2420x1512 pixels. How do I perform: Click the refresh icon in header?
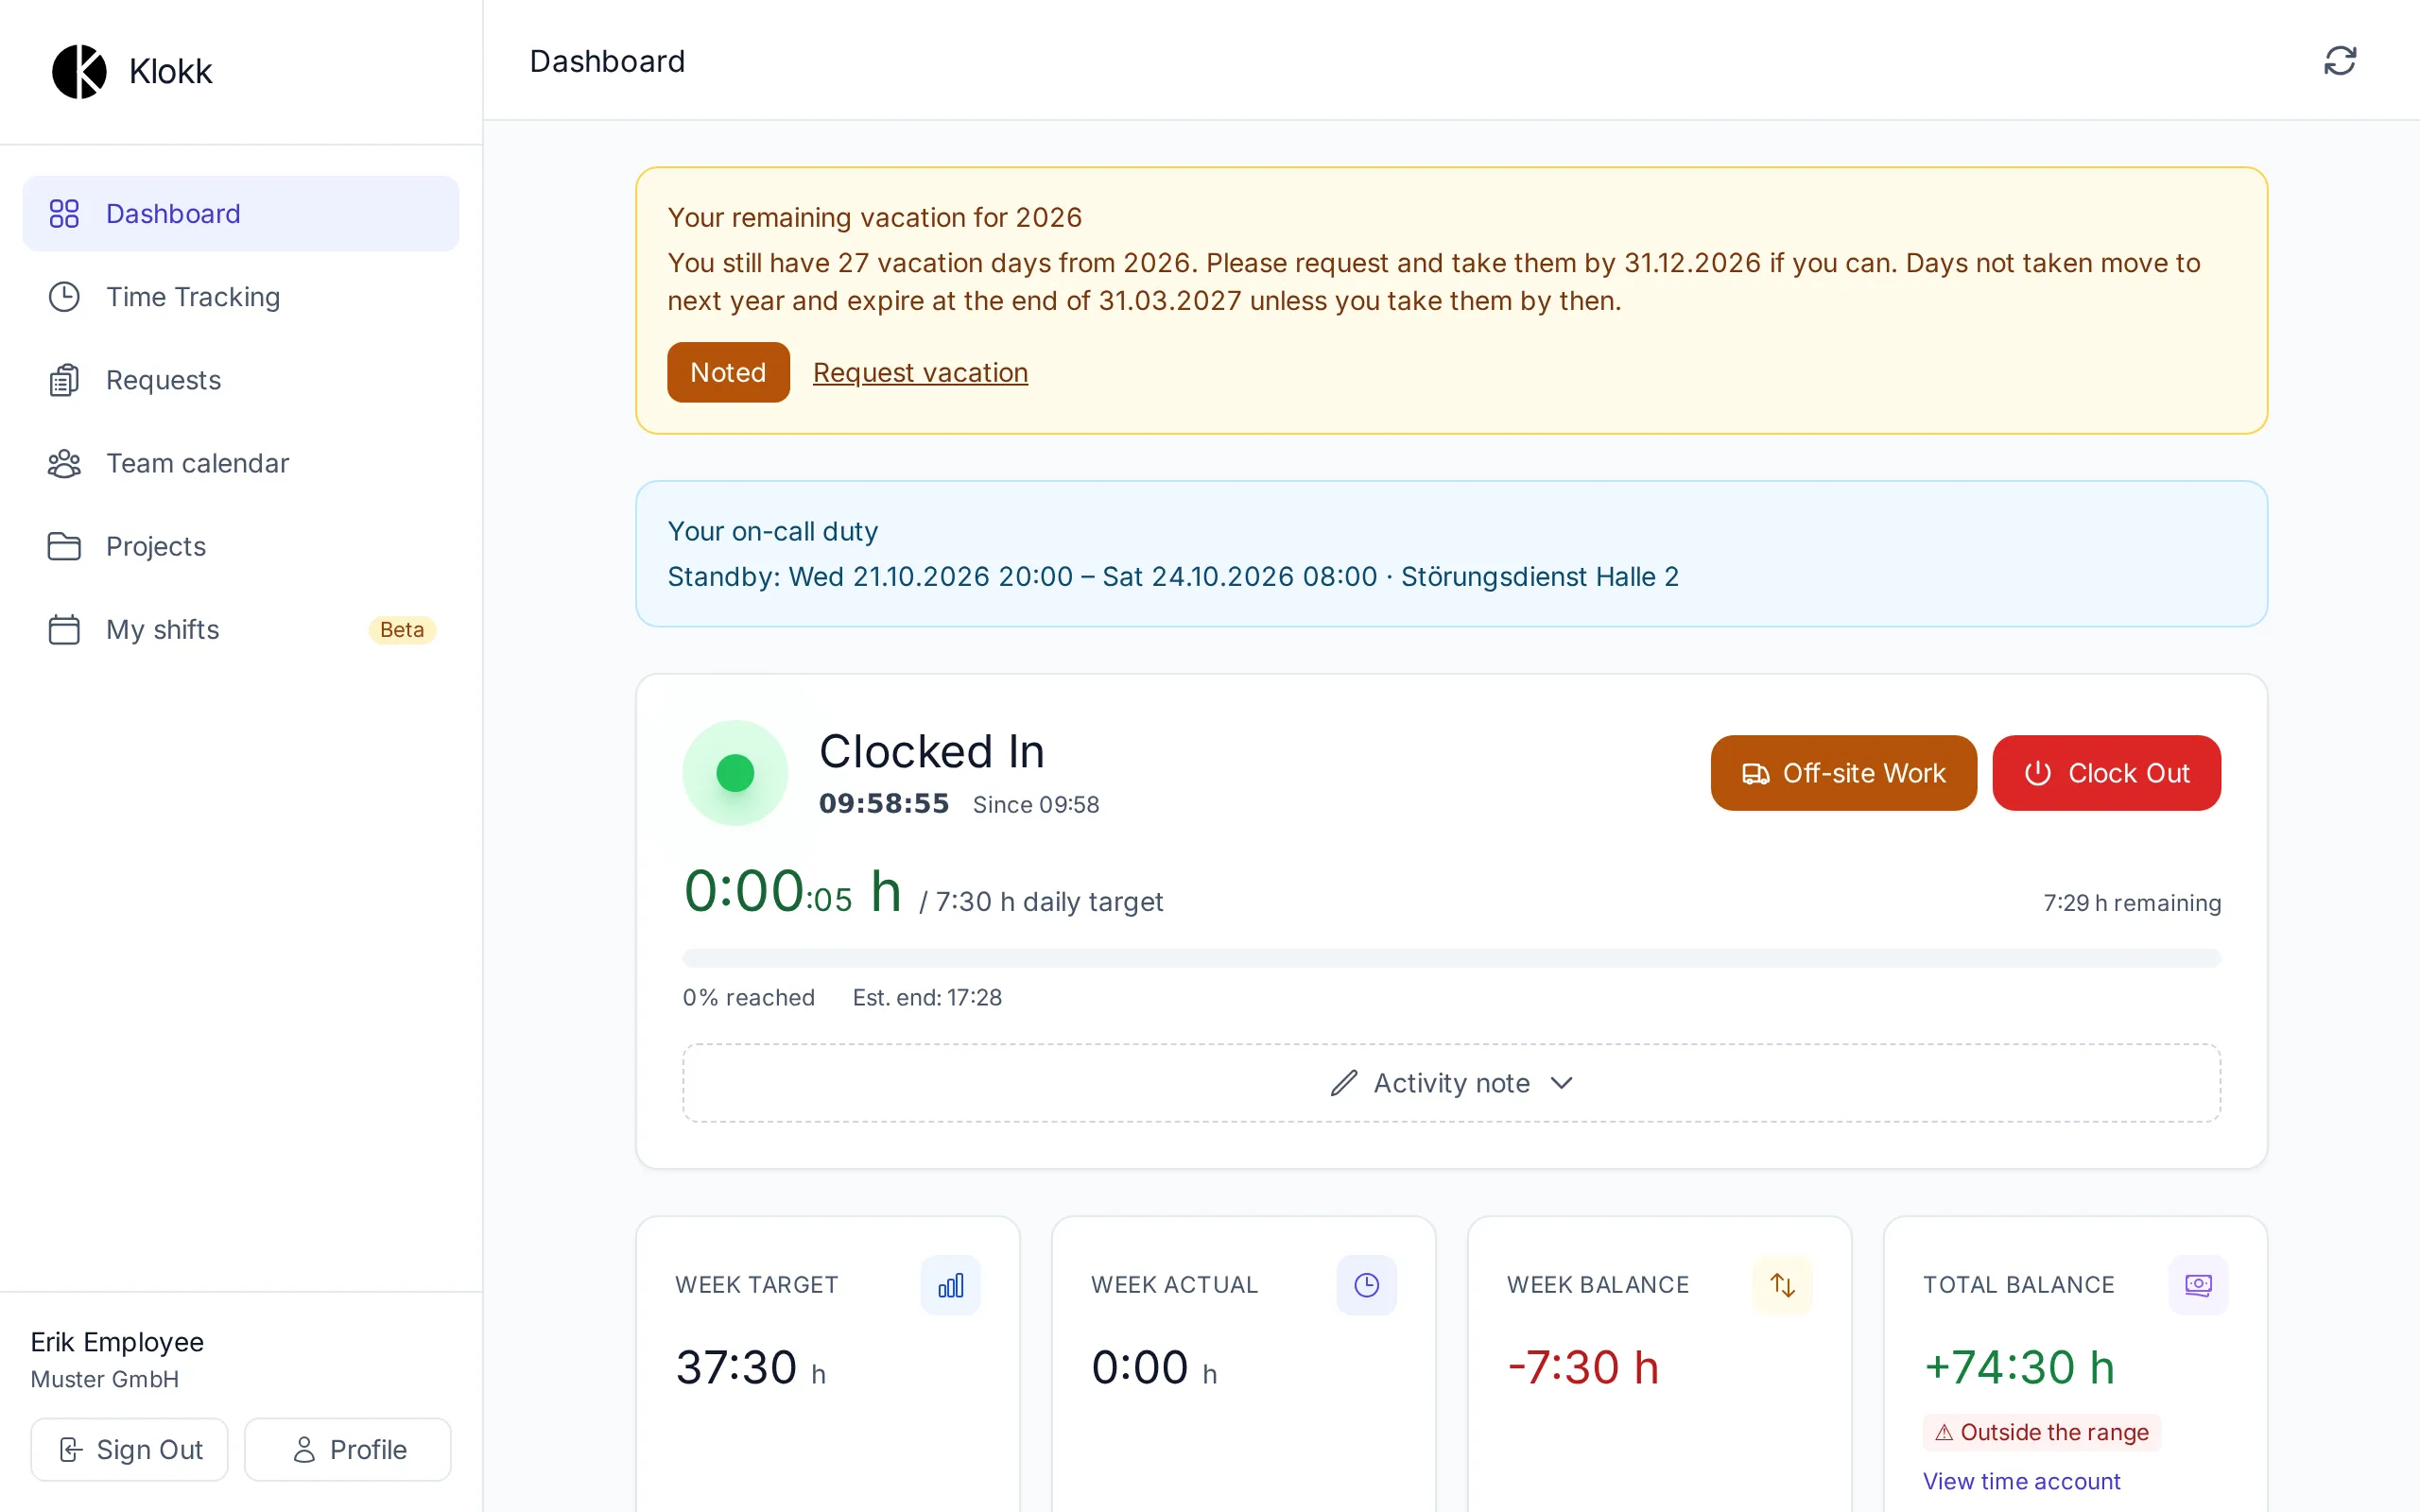(2339, 61)
